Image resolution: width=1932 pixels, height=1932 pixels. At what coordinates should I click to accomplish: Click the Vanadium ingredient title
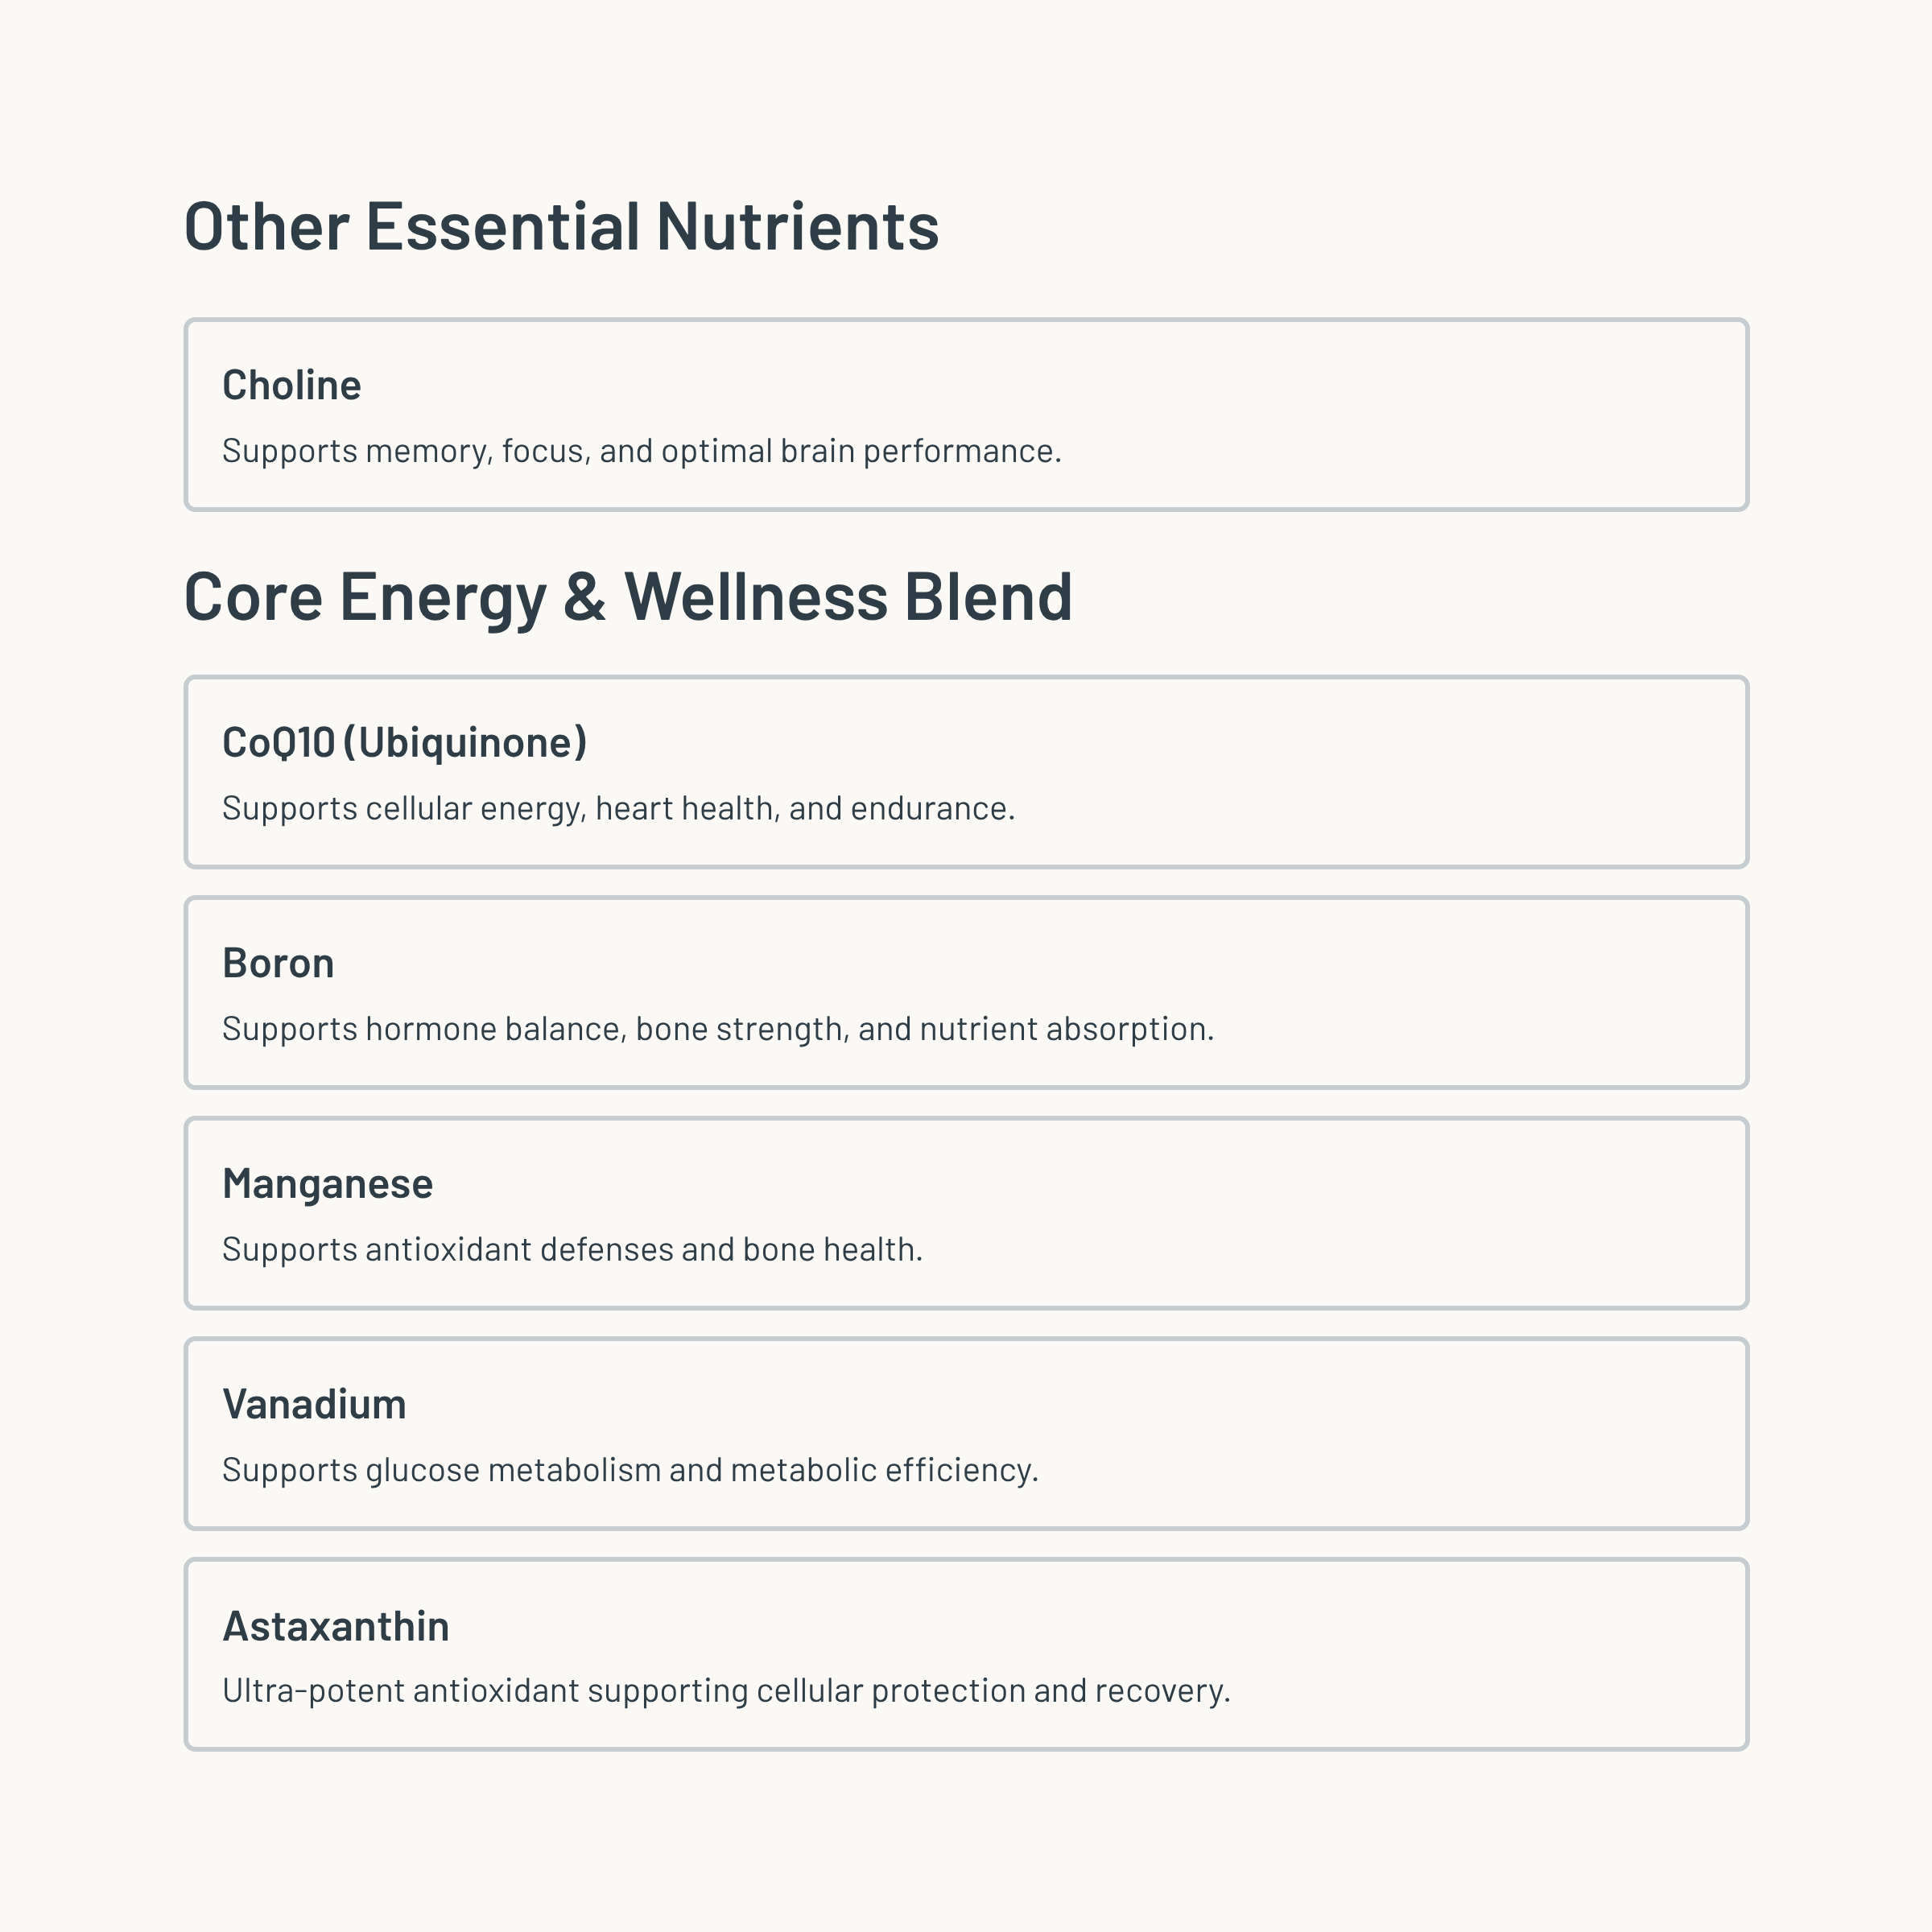(x=314, y=1404)
